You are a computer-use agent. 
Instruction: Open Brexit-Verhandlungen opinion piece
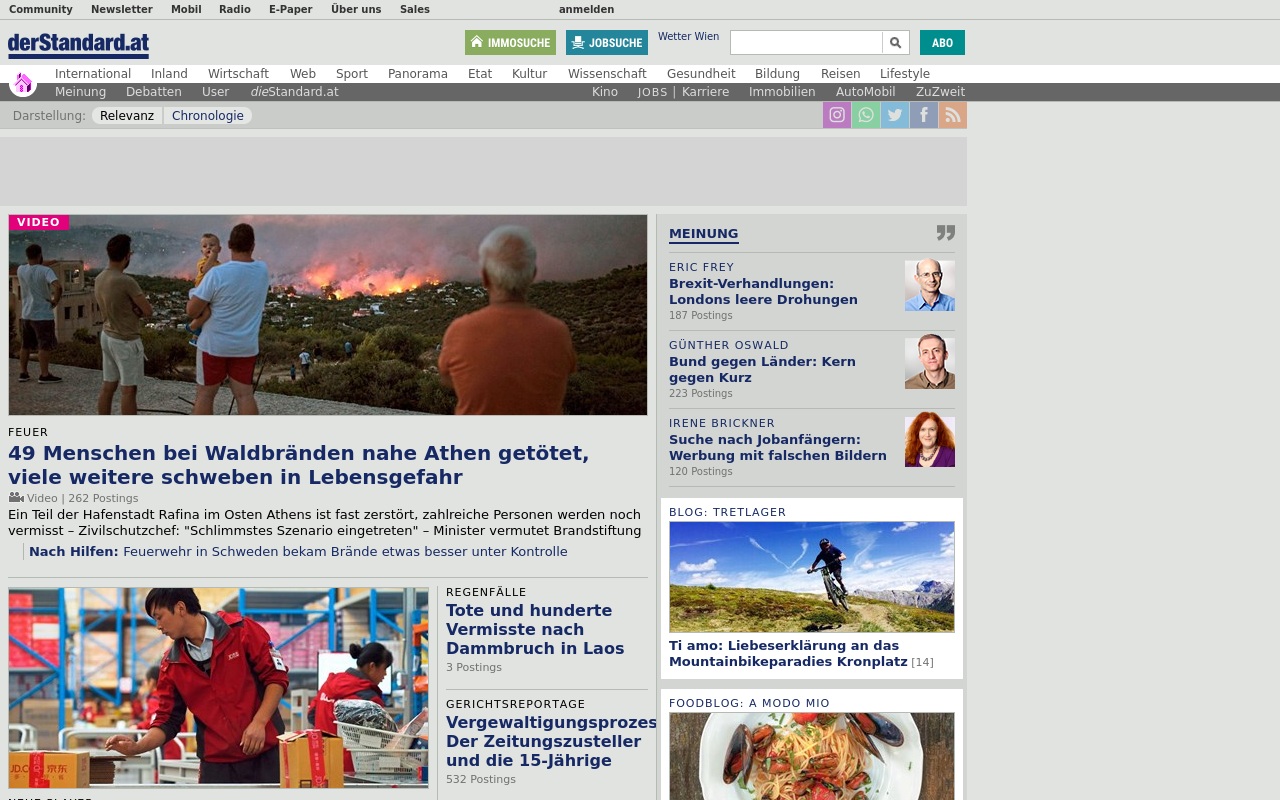click(x=763, y=292)
